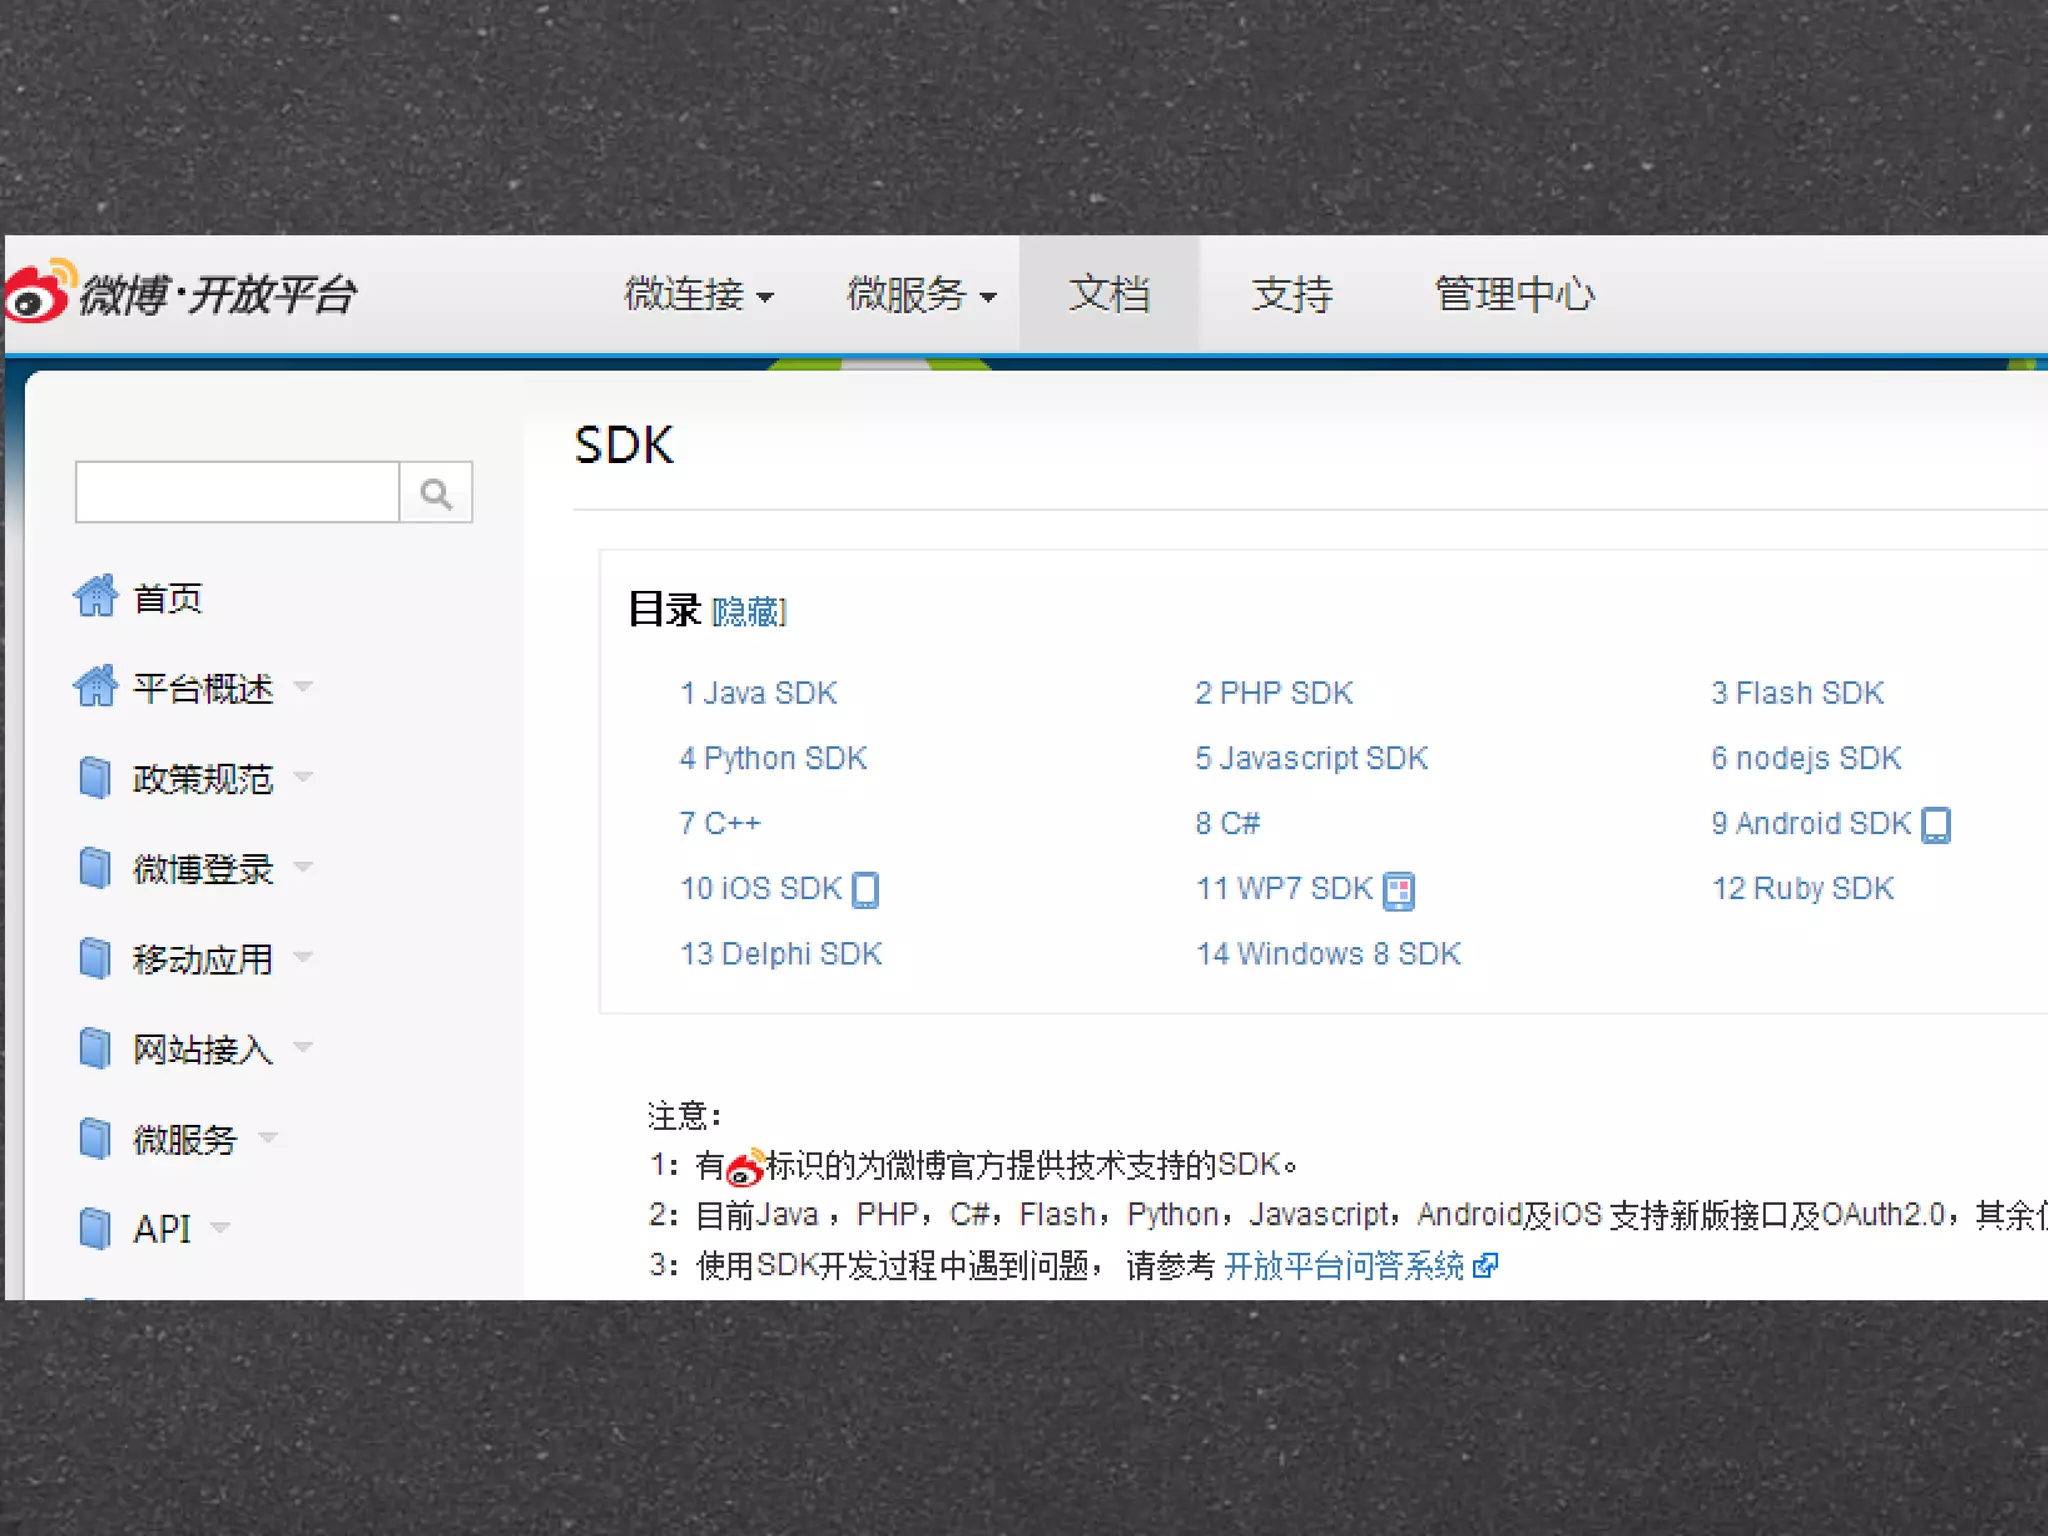Click the sidebar search text field
Viewport: 2048px width, 1536px height.
pyautogui.click(x=238, y=493)
